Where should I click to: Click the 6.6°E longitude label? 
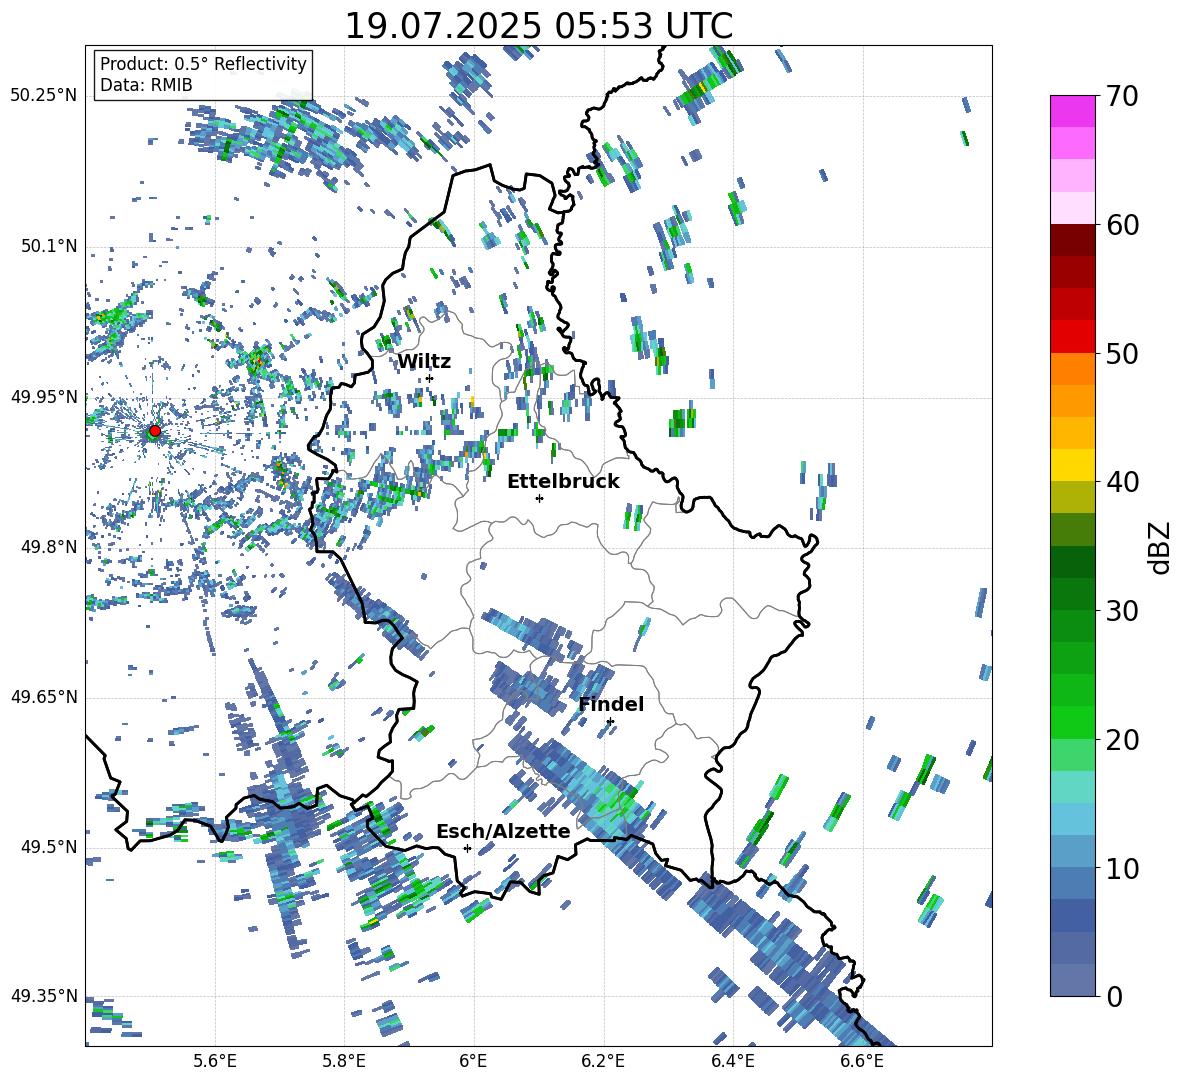[862, 1061]
